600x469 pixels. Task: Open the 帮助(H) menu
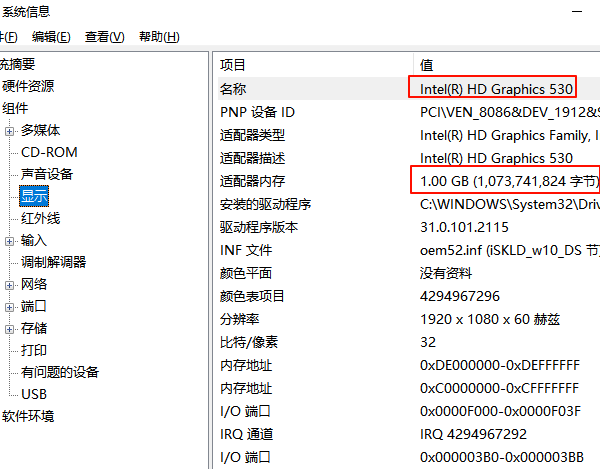click(159, 37)
